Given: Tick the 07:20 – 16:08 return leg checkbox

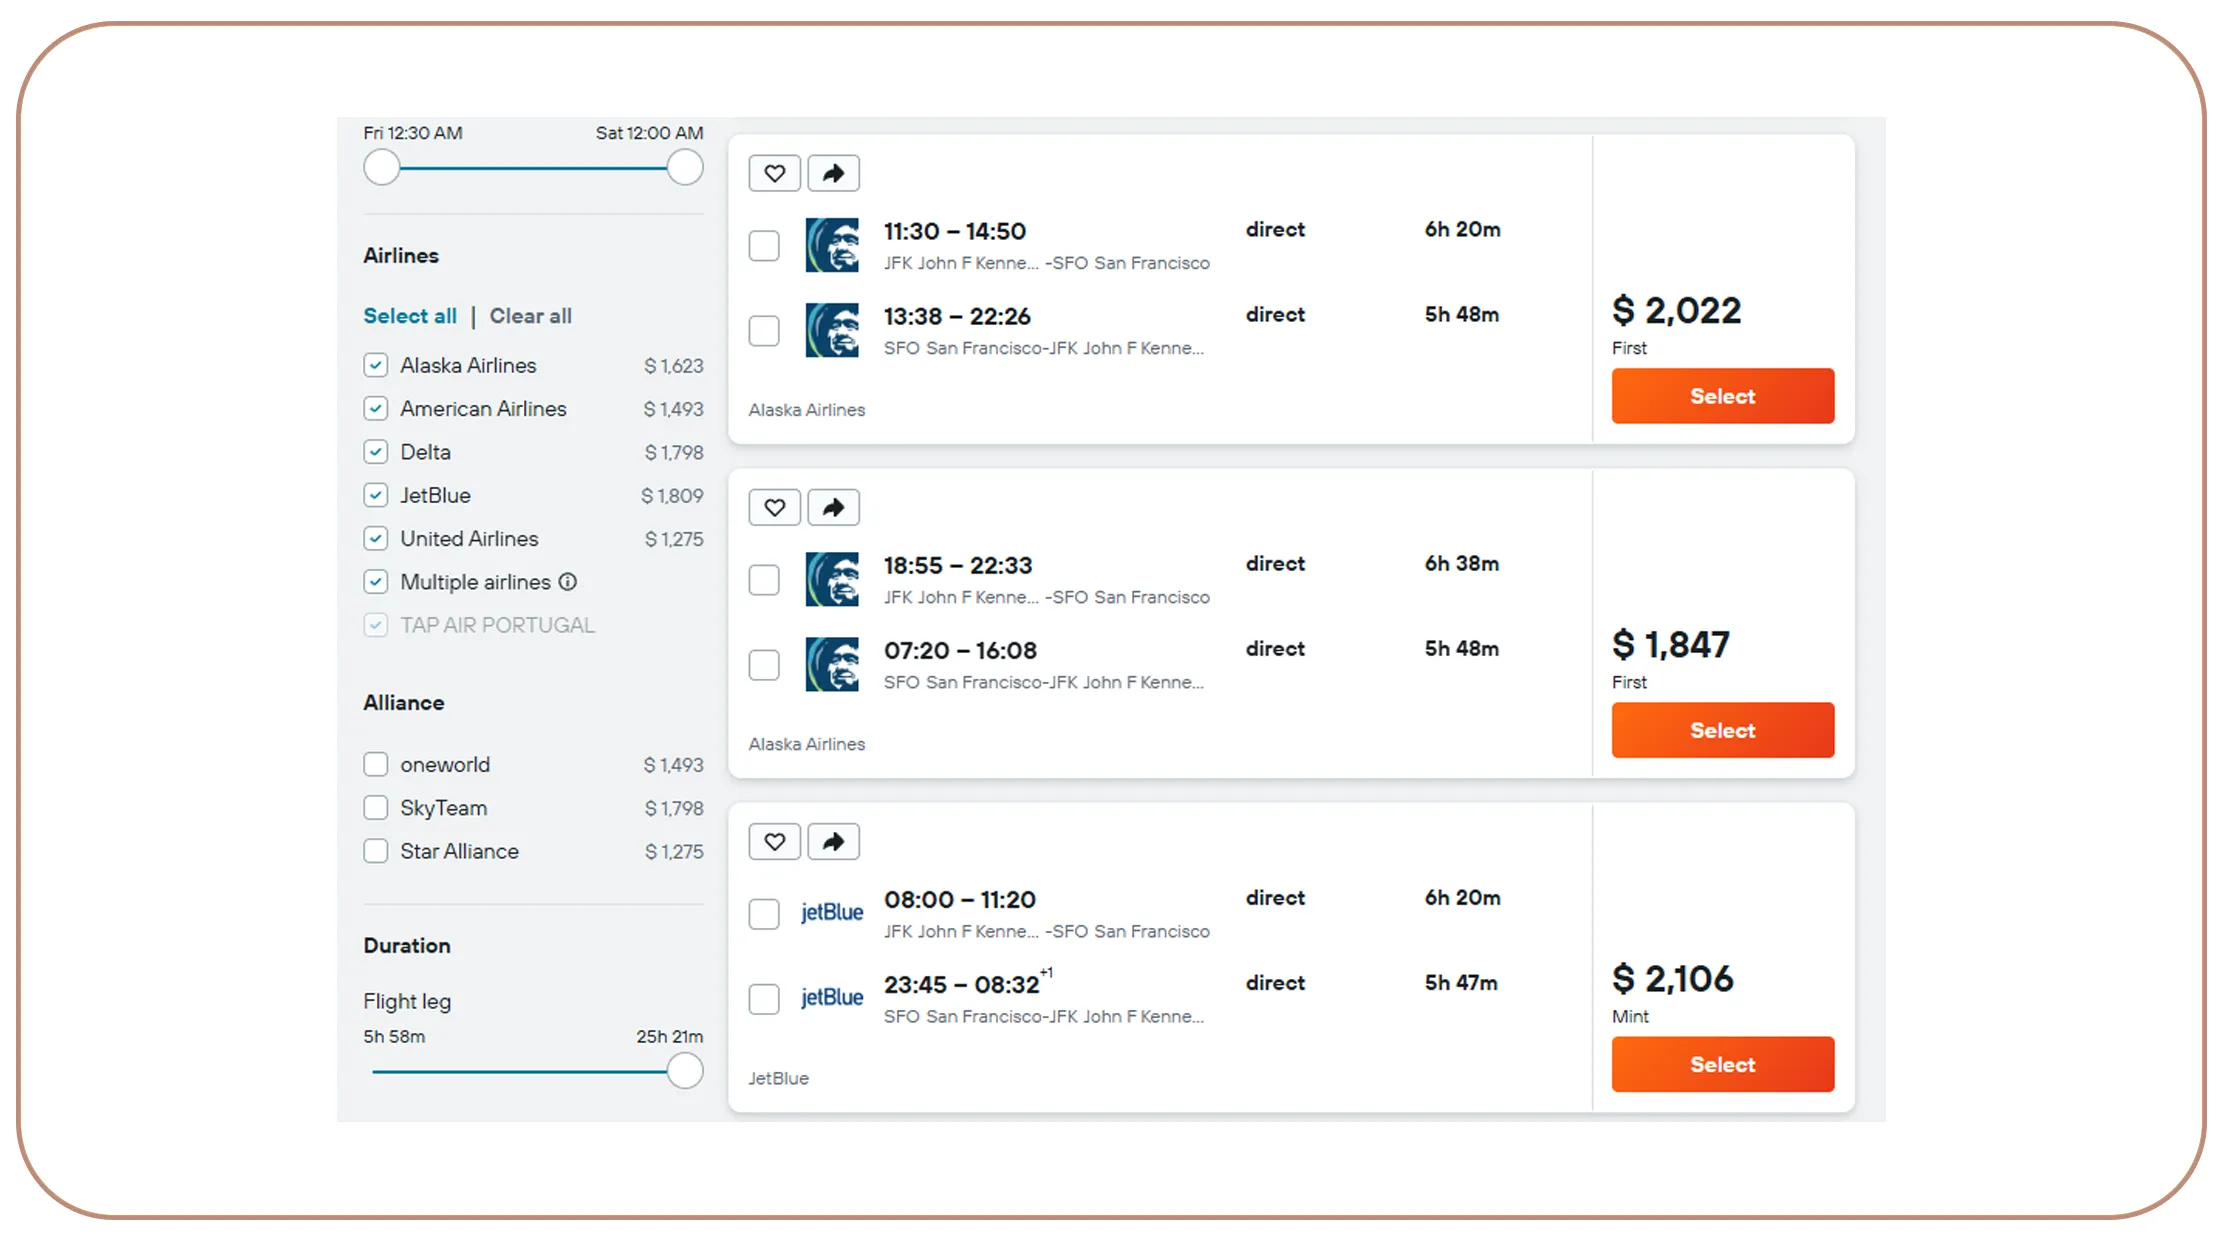Looking at the screenshot, I should (x=764, y=664).
